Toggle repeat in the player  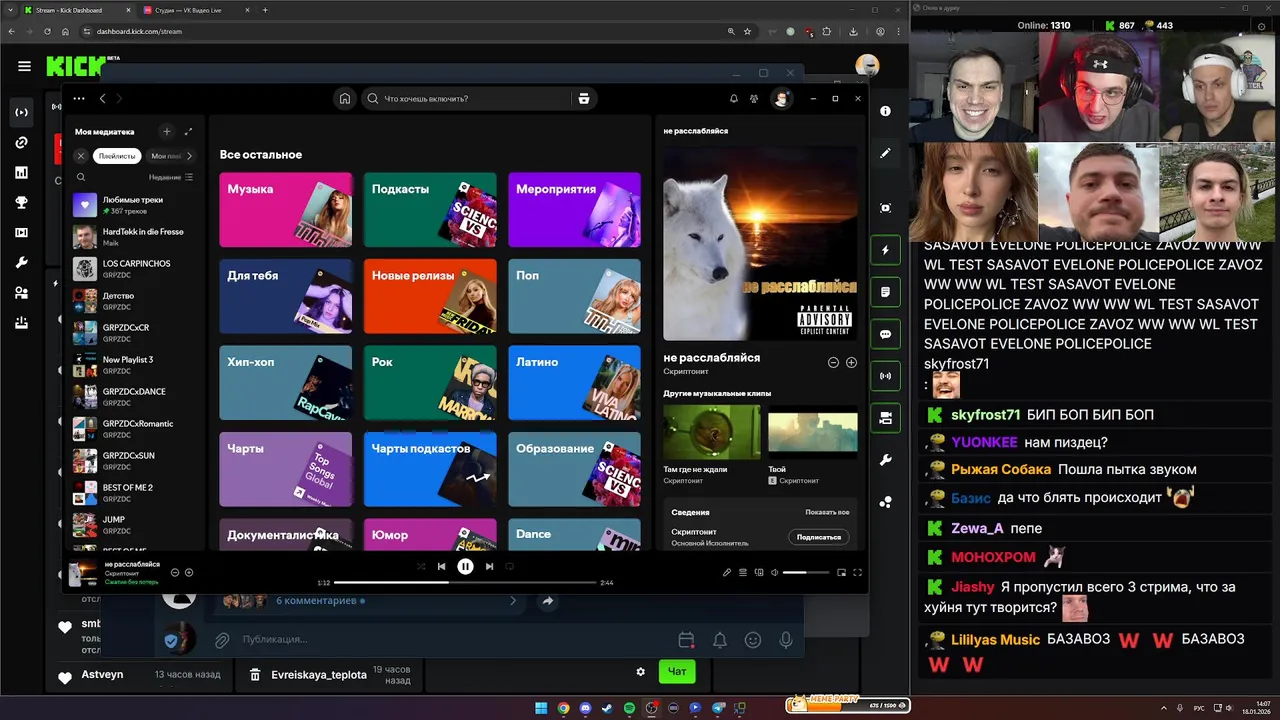pos(509,566)
